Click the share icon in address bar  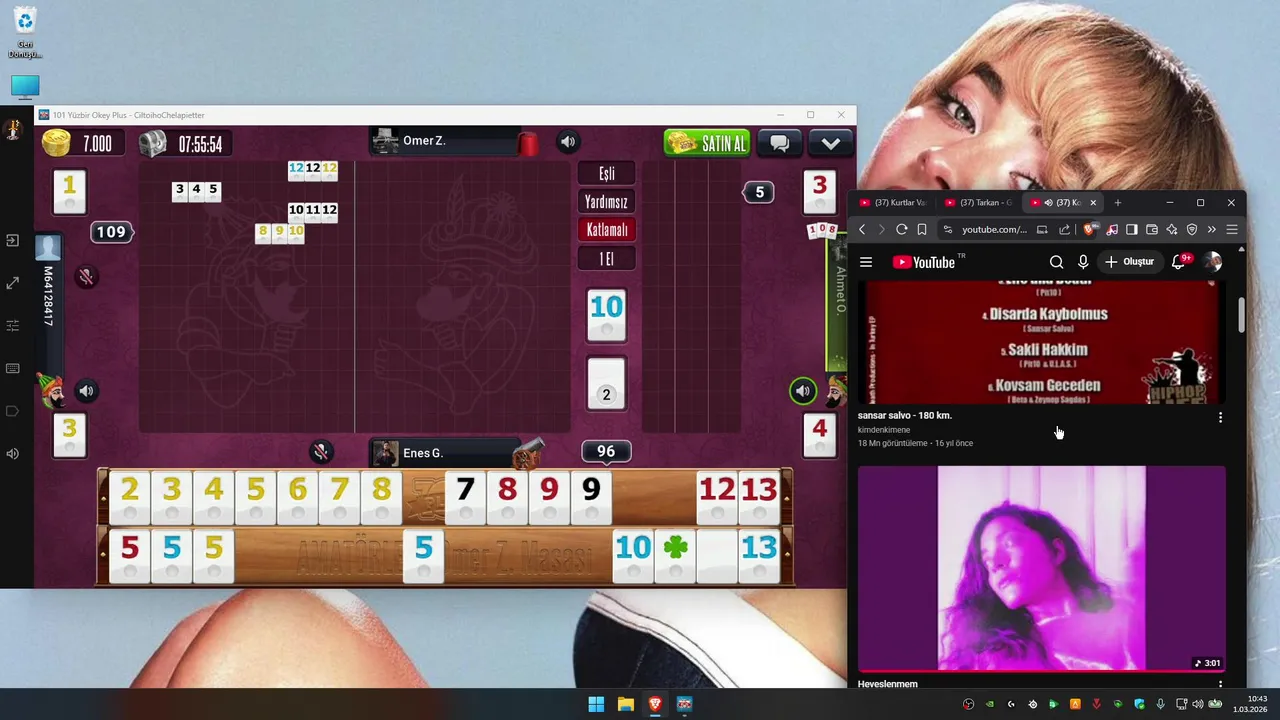click(1064, 230)
